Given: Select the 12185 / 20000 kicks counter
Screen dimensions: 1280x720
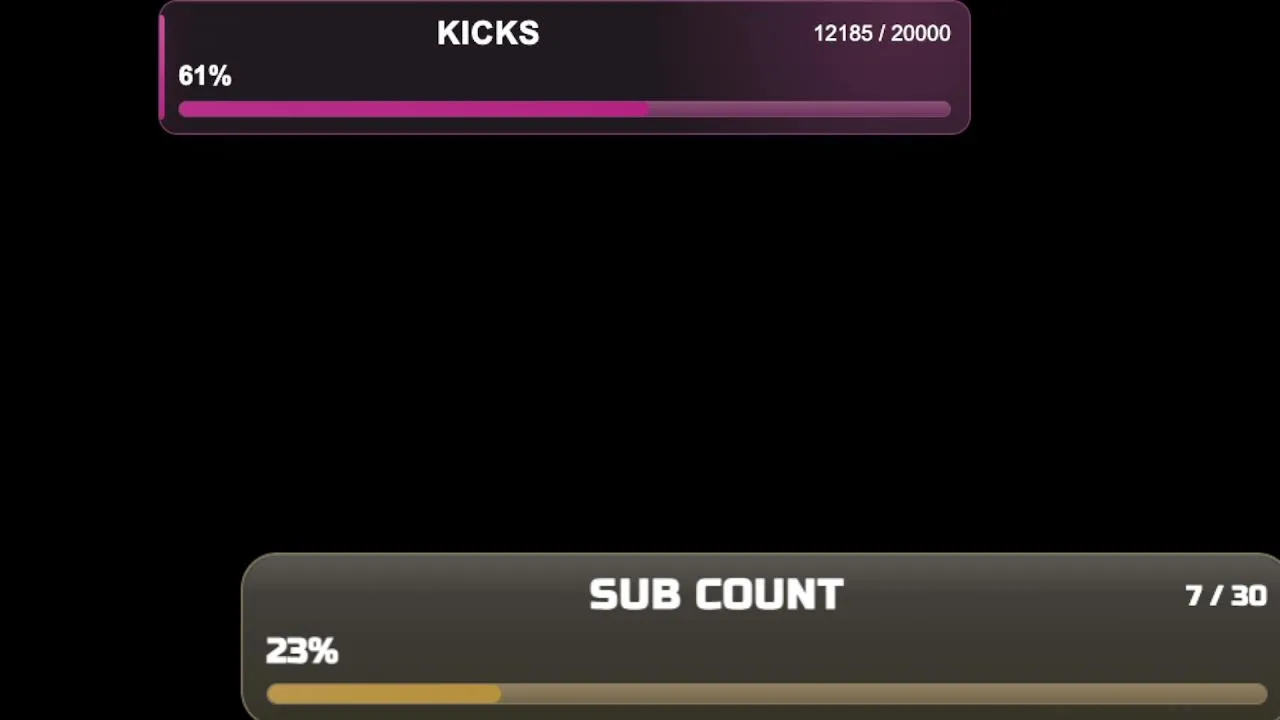Looking at the screenshot, I should click(882, 33).
